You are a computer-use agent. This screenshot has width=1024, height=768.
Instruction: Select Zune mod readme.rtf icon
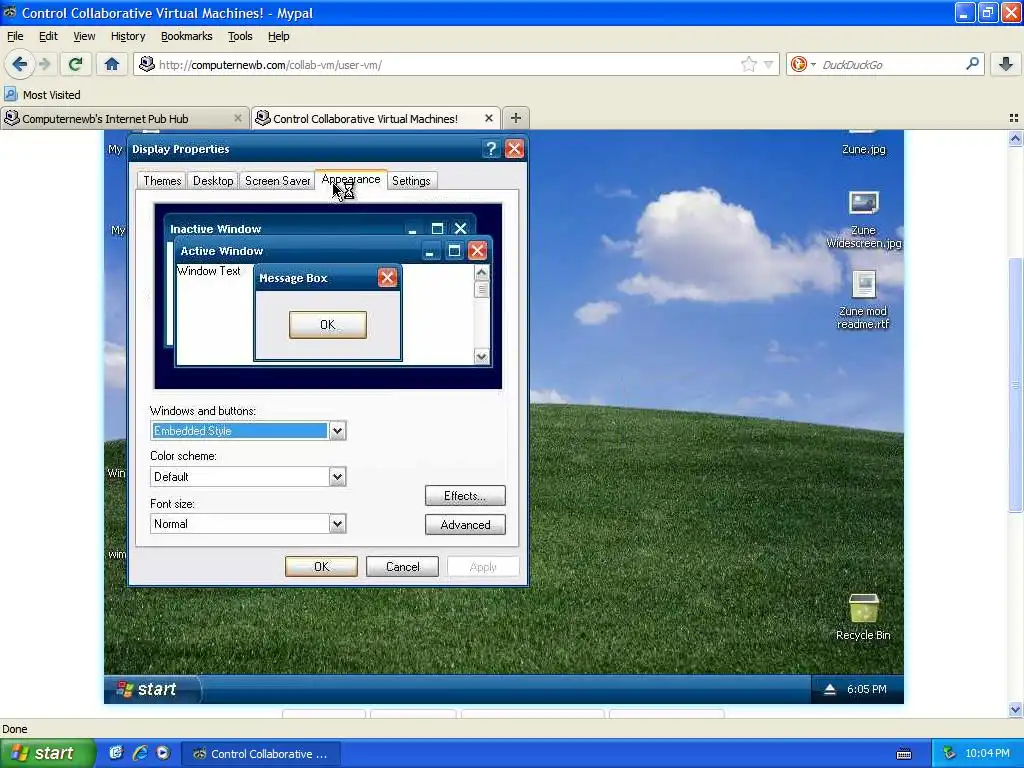click(x=863, y=301)
